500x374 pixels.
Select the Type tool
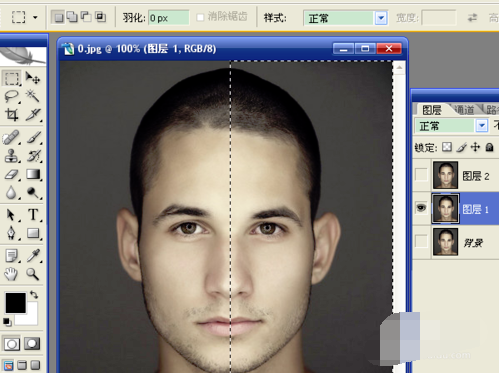[33, 215]
